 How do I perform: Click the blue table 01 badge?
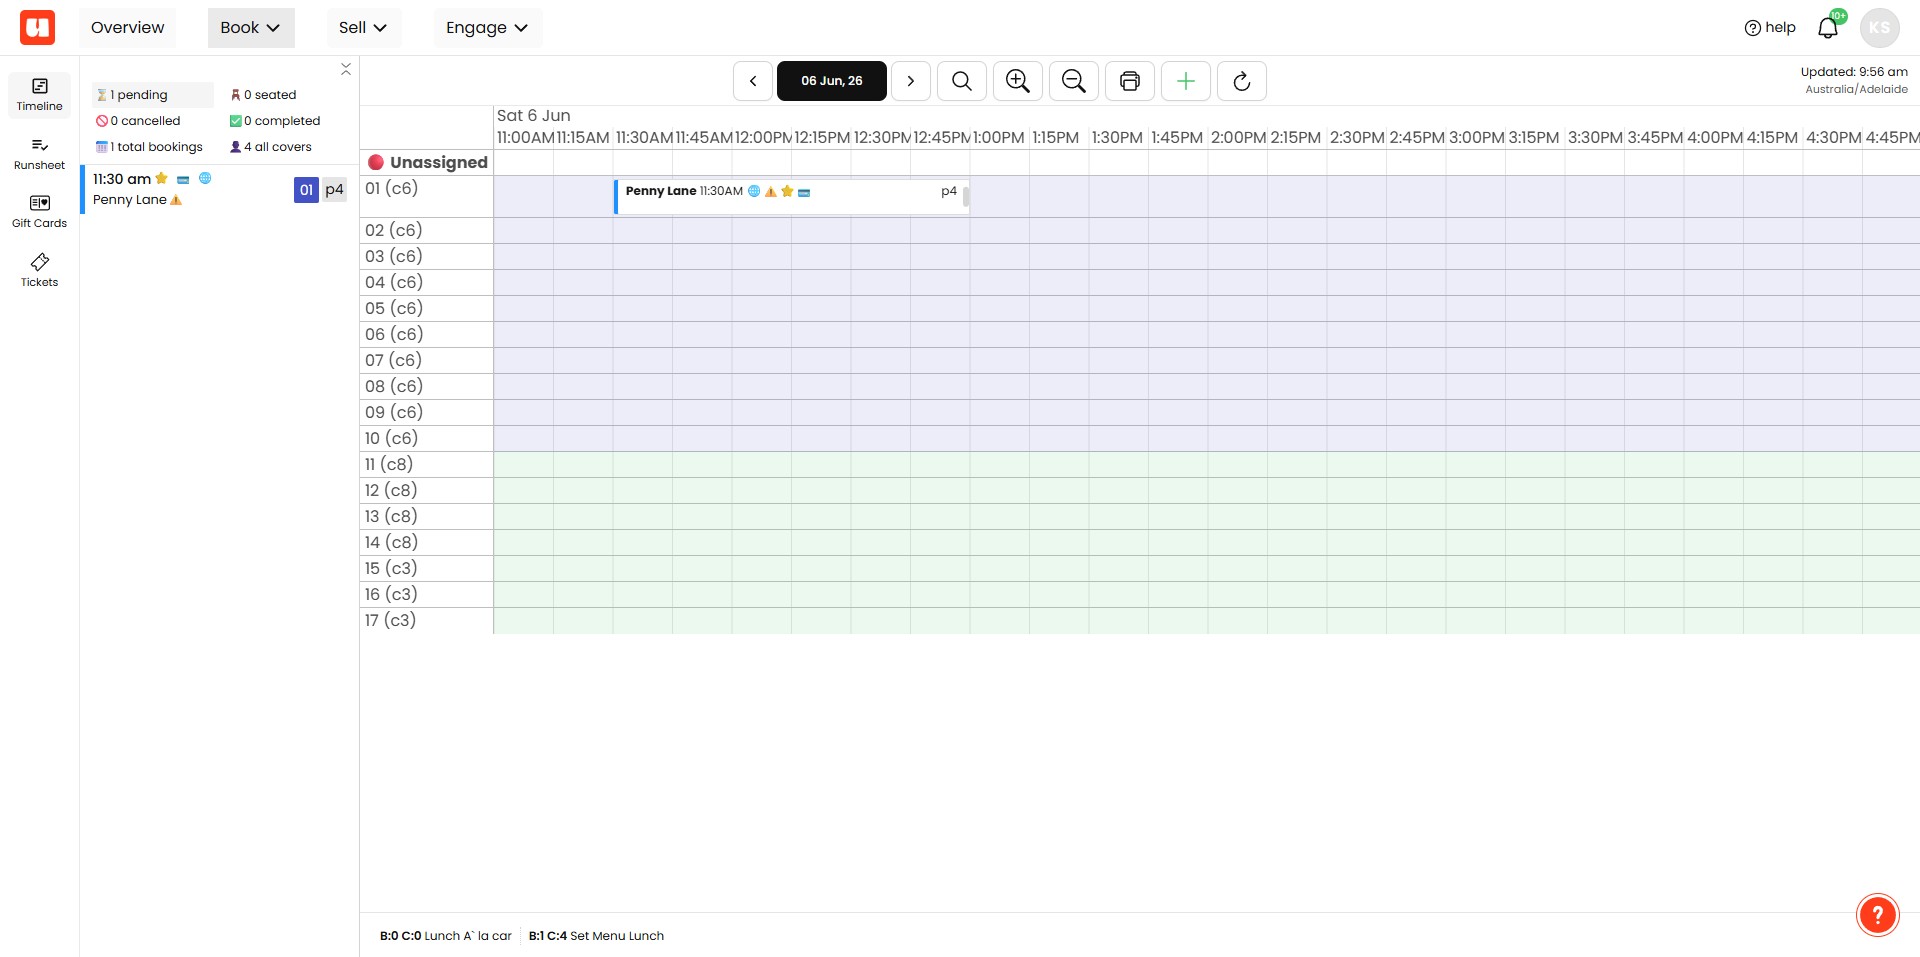coord(306,190)
